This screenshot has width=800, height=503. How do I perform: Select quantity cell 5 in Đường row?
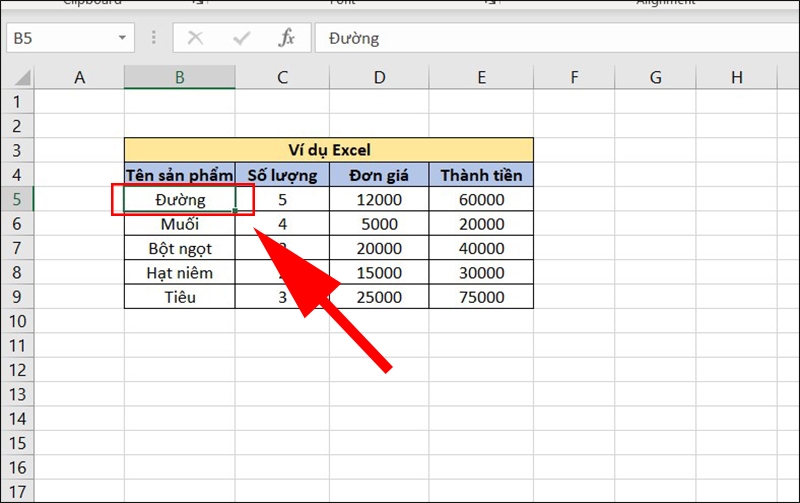tap(282, 199)
